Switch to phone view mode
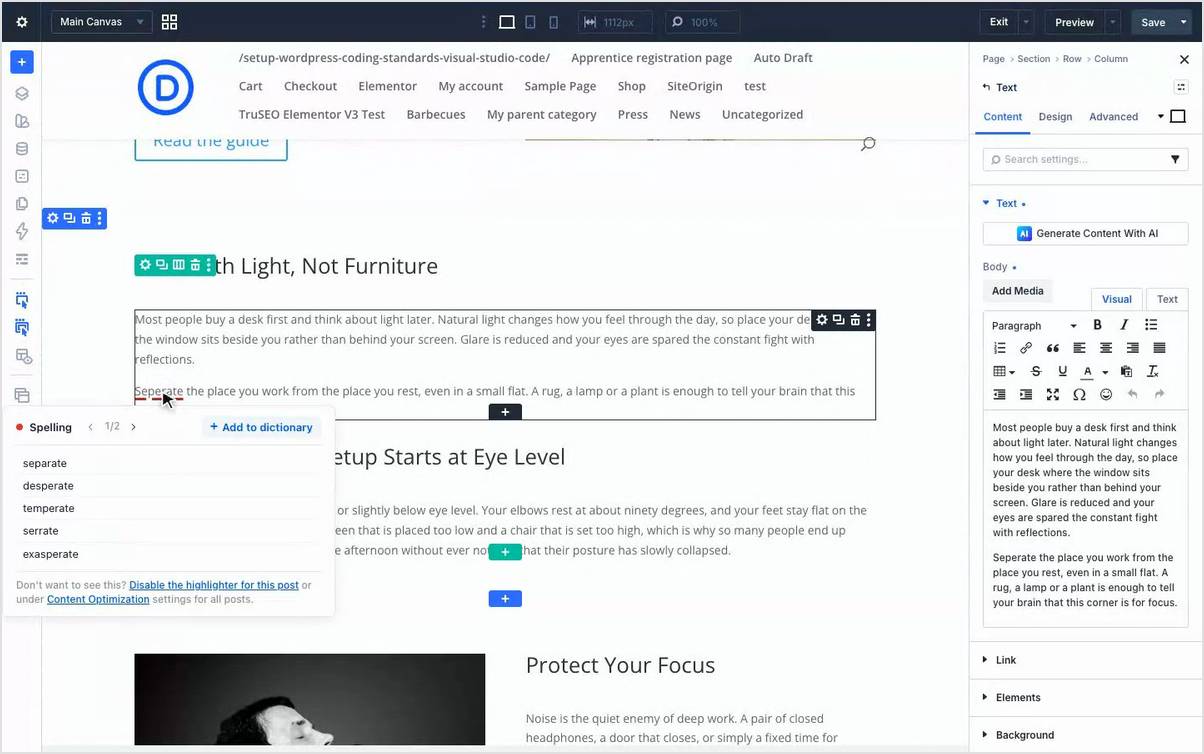 point(554,22)
